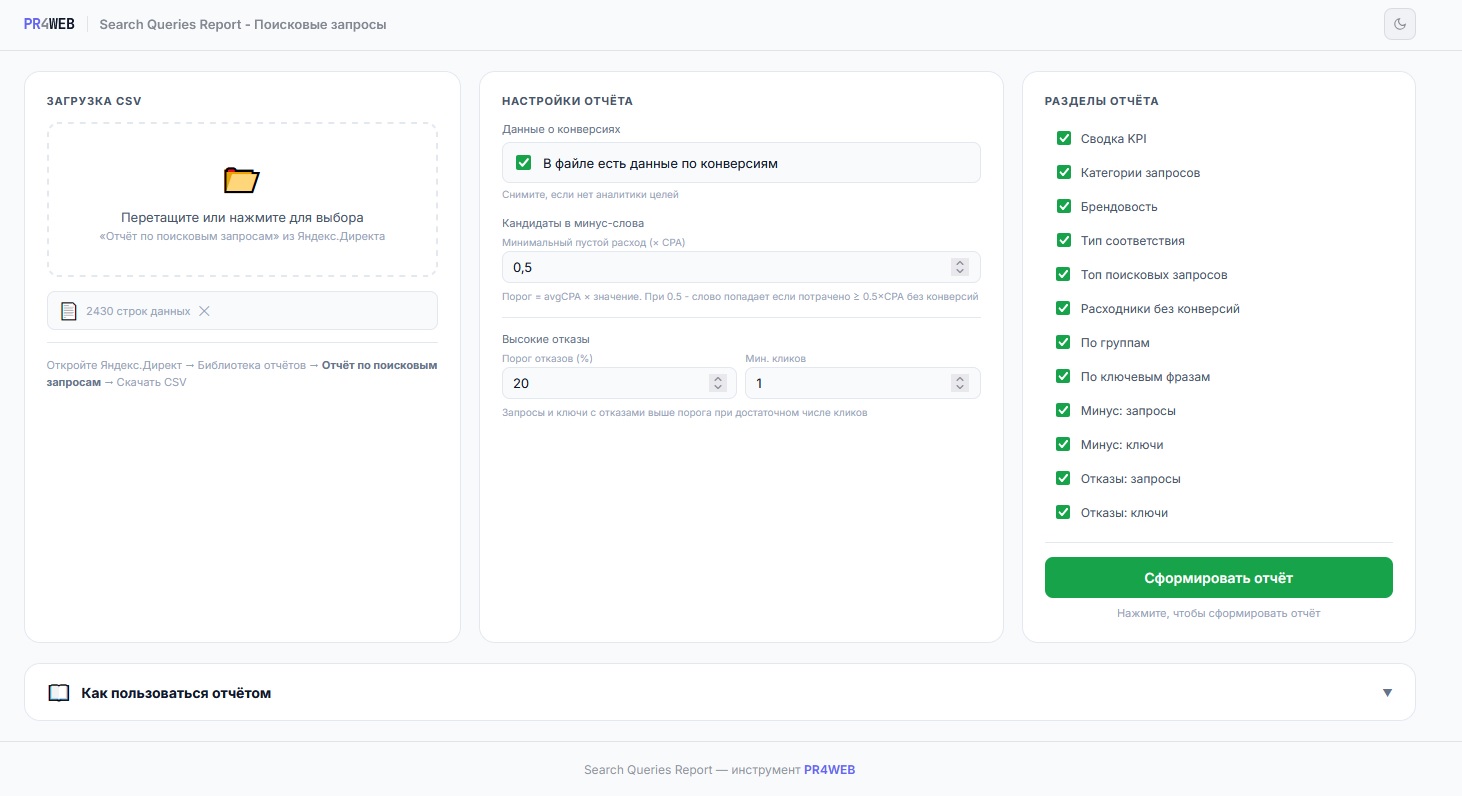Click the Порог отказов input showing 20
Image resolution: width=1462 pixels, height=796 pixels.
619,383
